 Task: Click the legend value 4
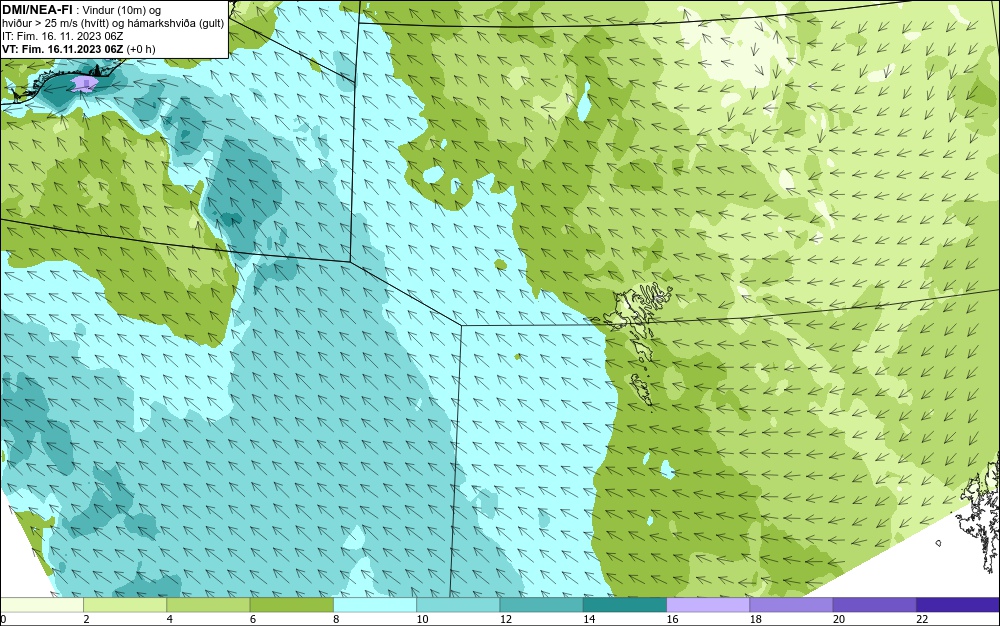coord(170,619)
